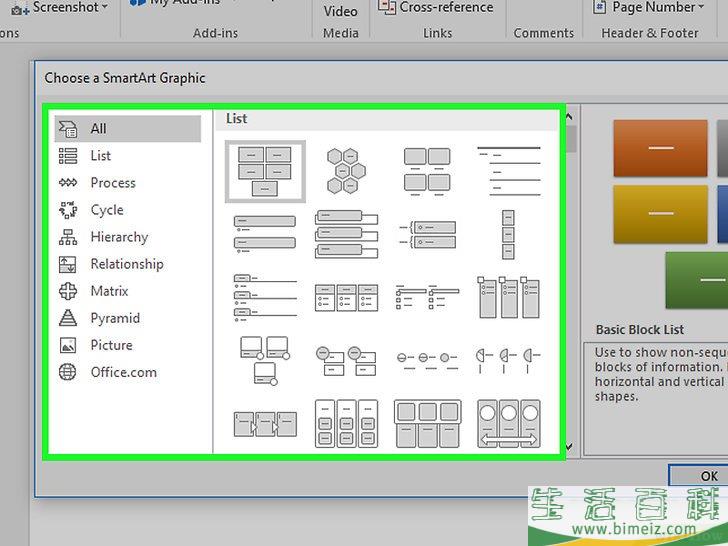Open the Matrix category label
Image resolution: width=728 pixels, height=546 pixels.
click(110, 291)
